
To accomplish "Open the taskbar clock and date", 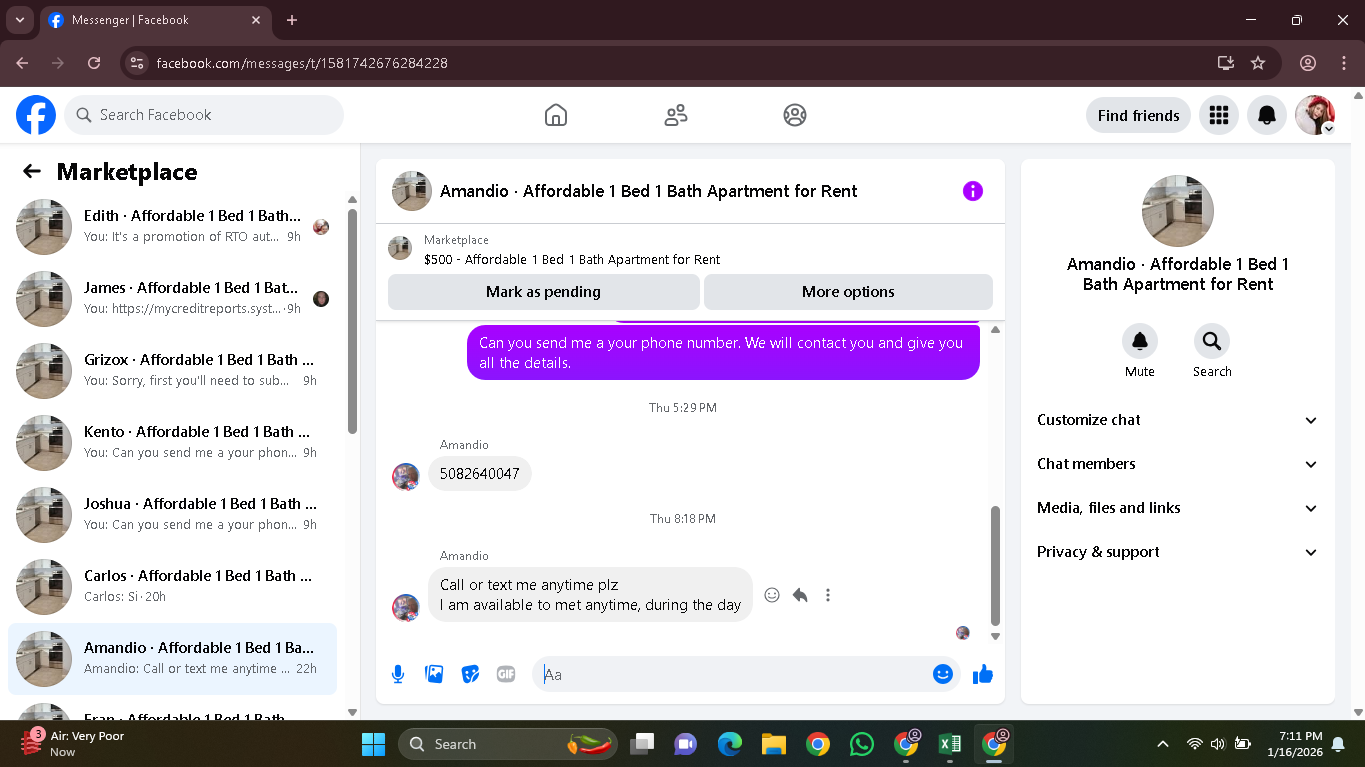I will [x=1294, y=744].
